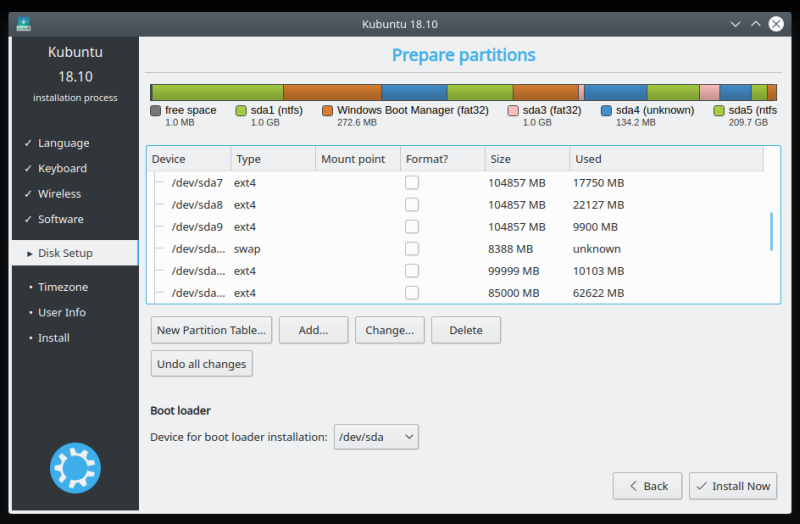Toggle format checkbox for the 99999 MB partition
This screenshot has height=524, width=800.
412,270
